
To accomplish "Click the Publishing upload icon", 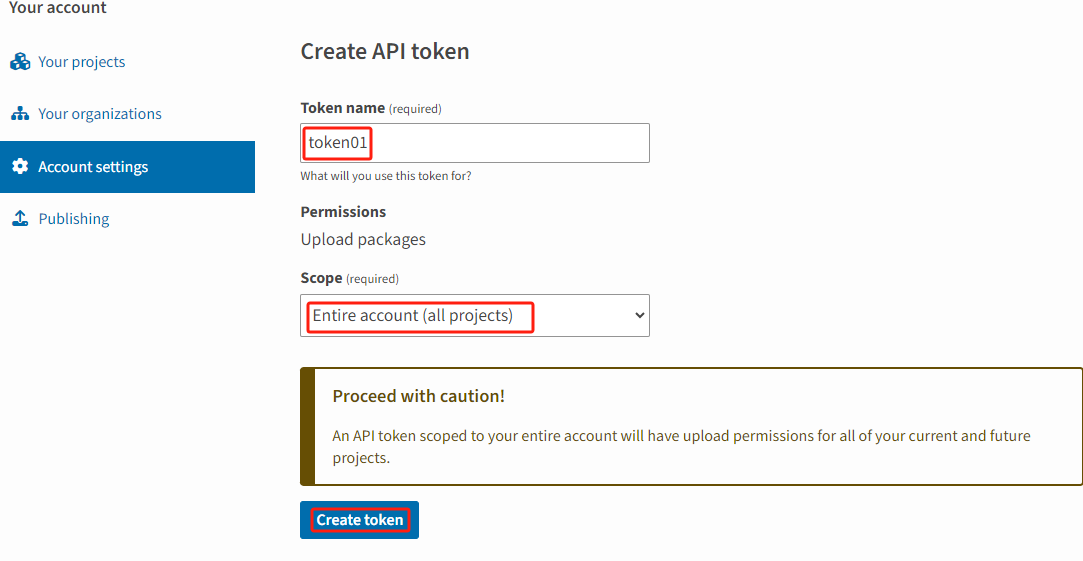I will (x=20, y=219).
